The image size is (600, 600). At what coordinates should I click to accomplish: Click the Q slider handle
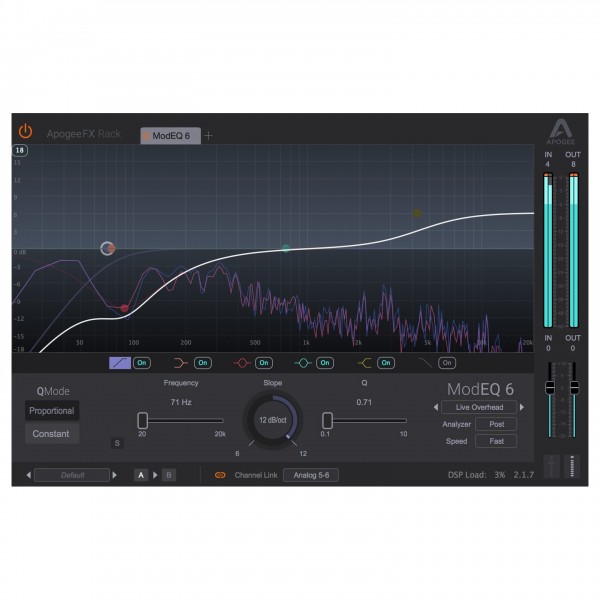(327, 420)
